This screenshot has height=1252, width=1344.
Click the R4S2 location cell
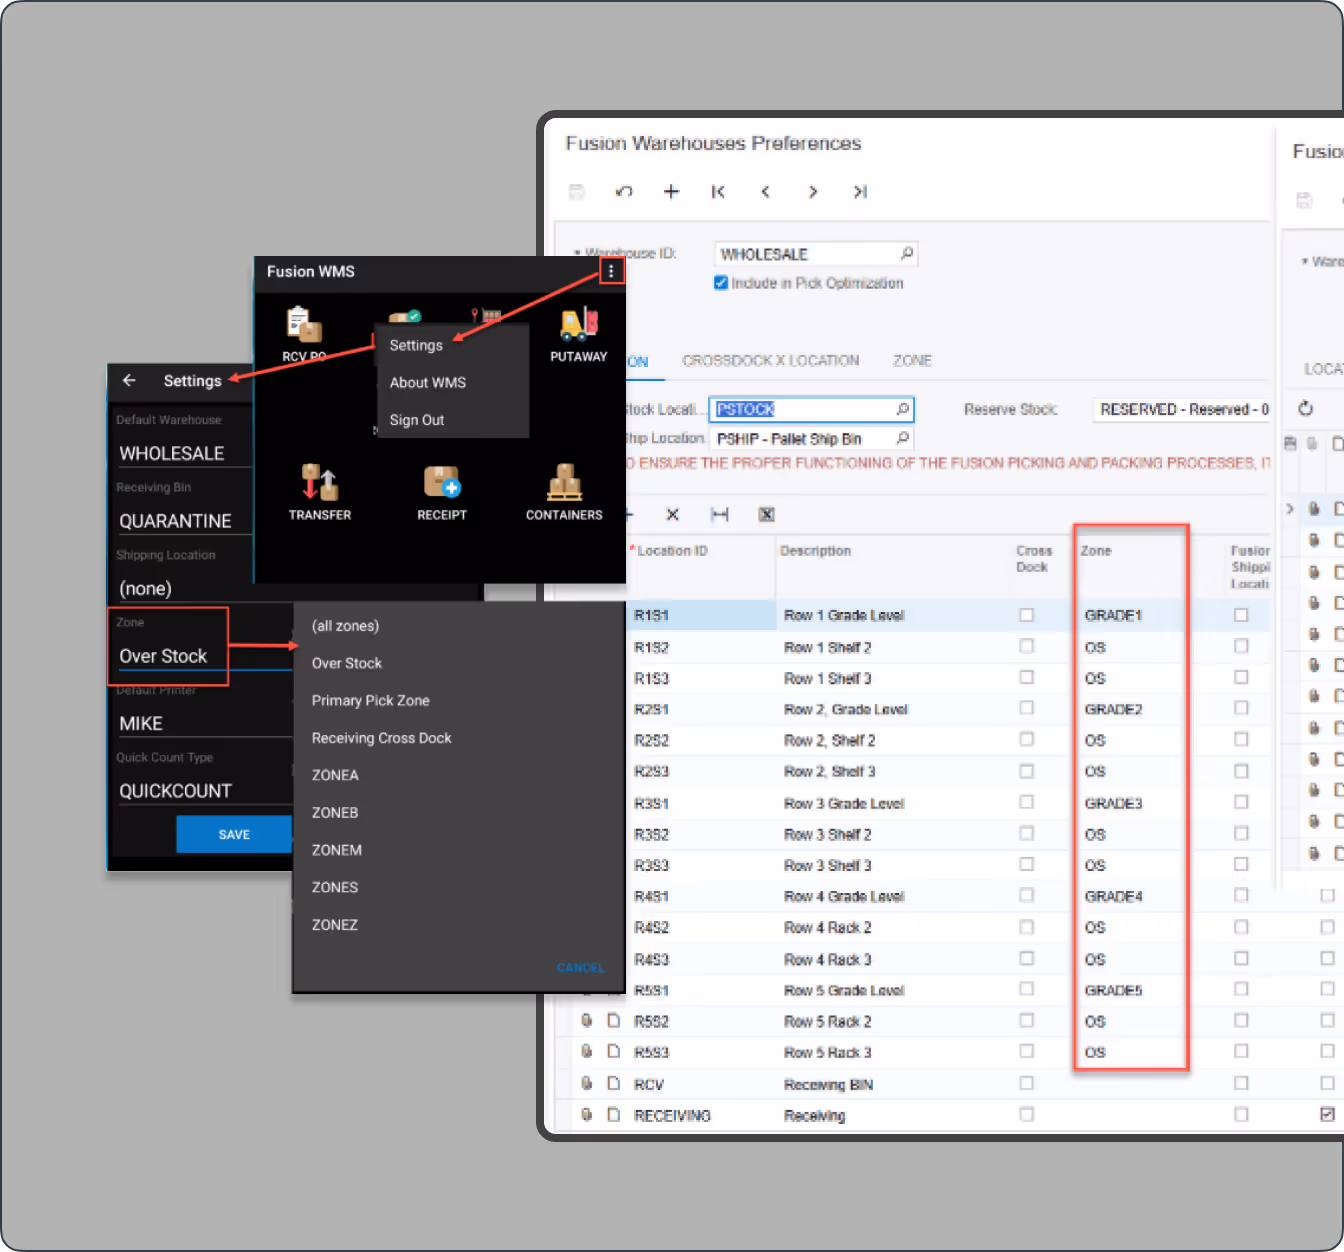pos(651,927)
